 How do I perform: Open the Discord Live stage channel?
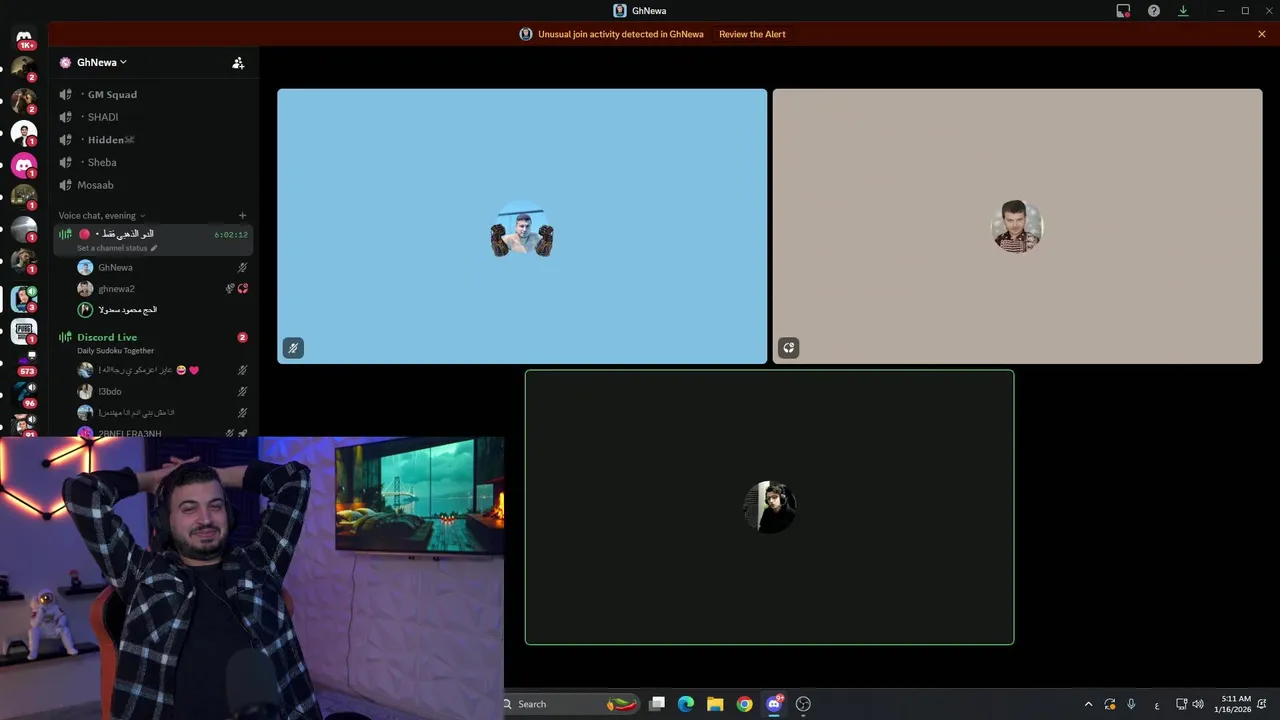155,337
